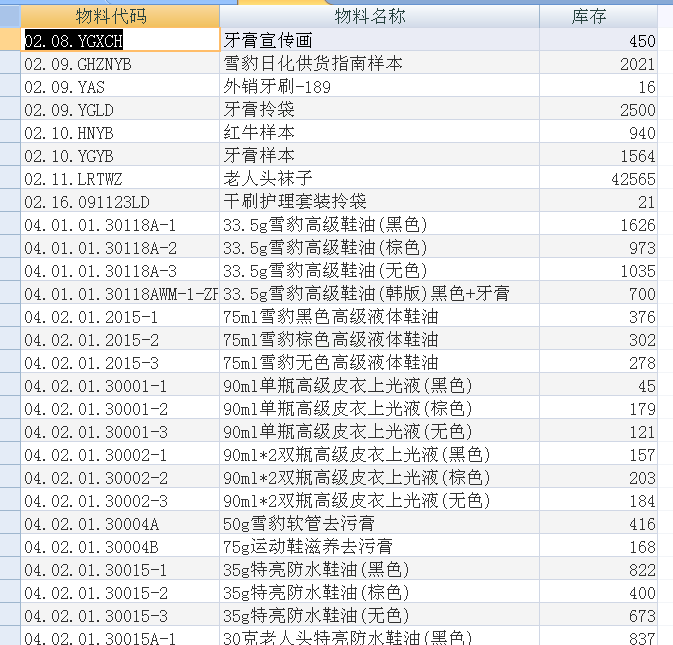
Task: Select 75g运动鞋滋养去污膏 cell
Action: coord(379,547)
